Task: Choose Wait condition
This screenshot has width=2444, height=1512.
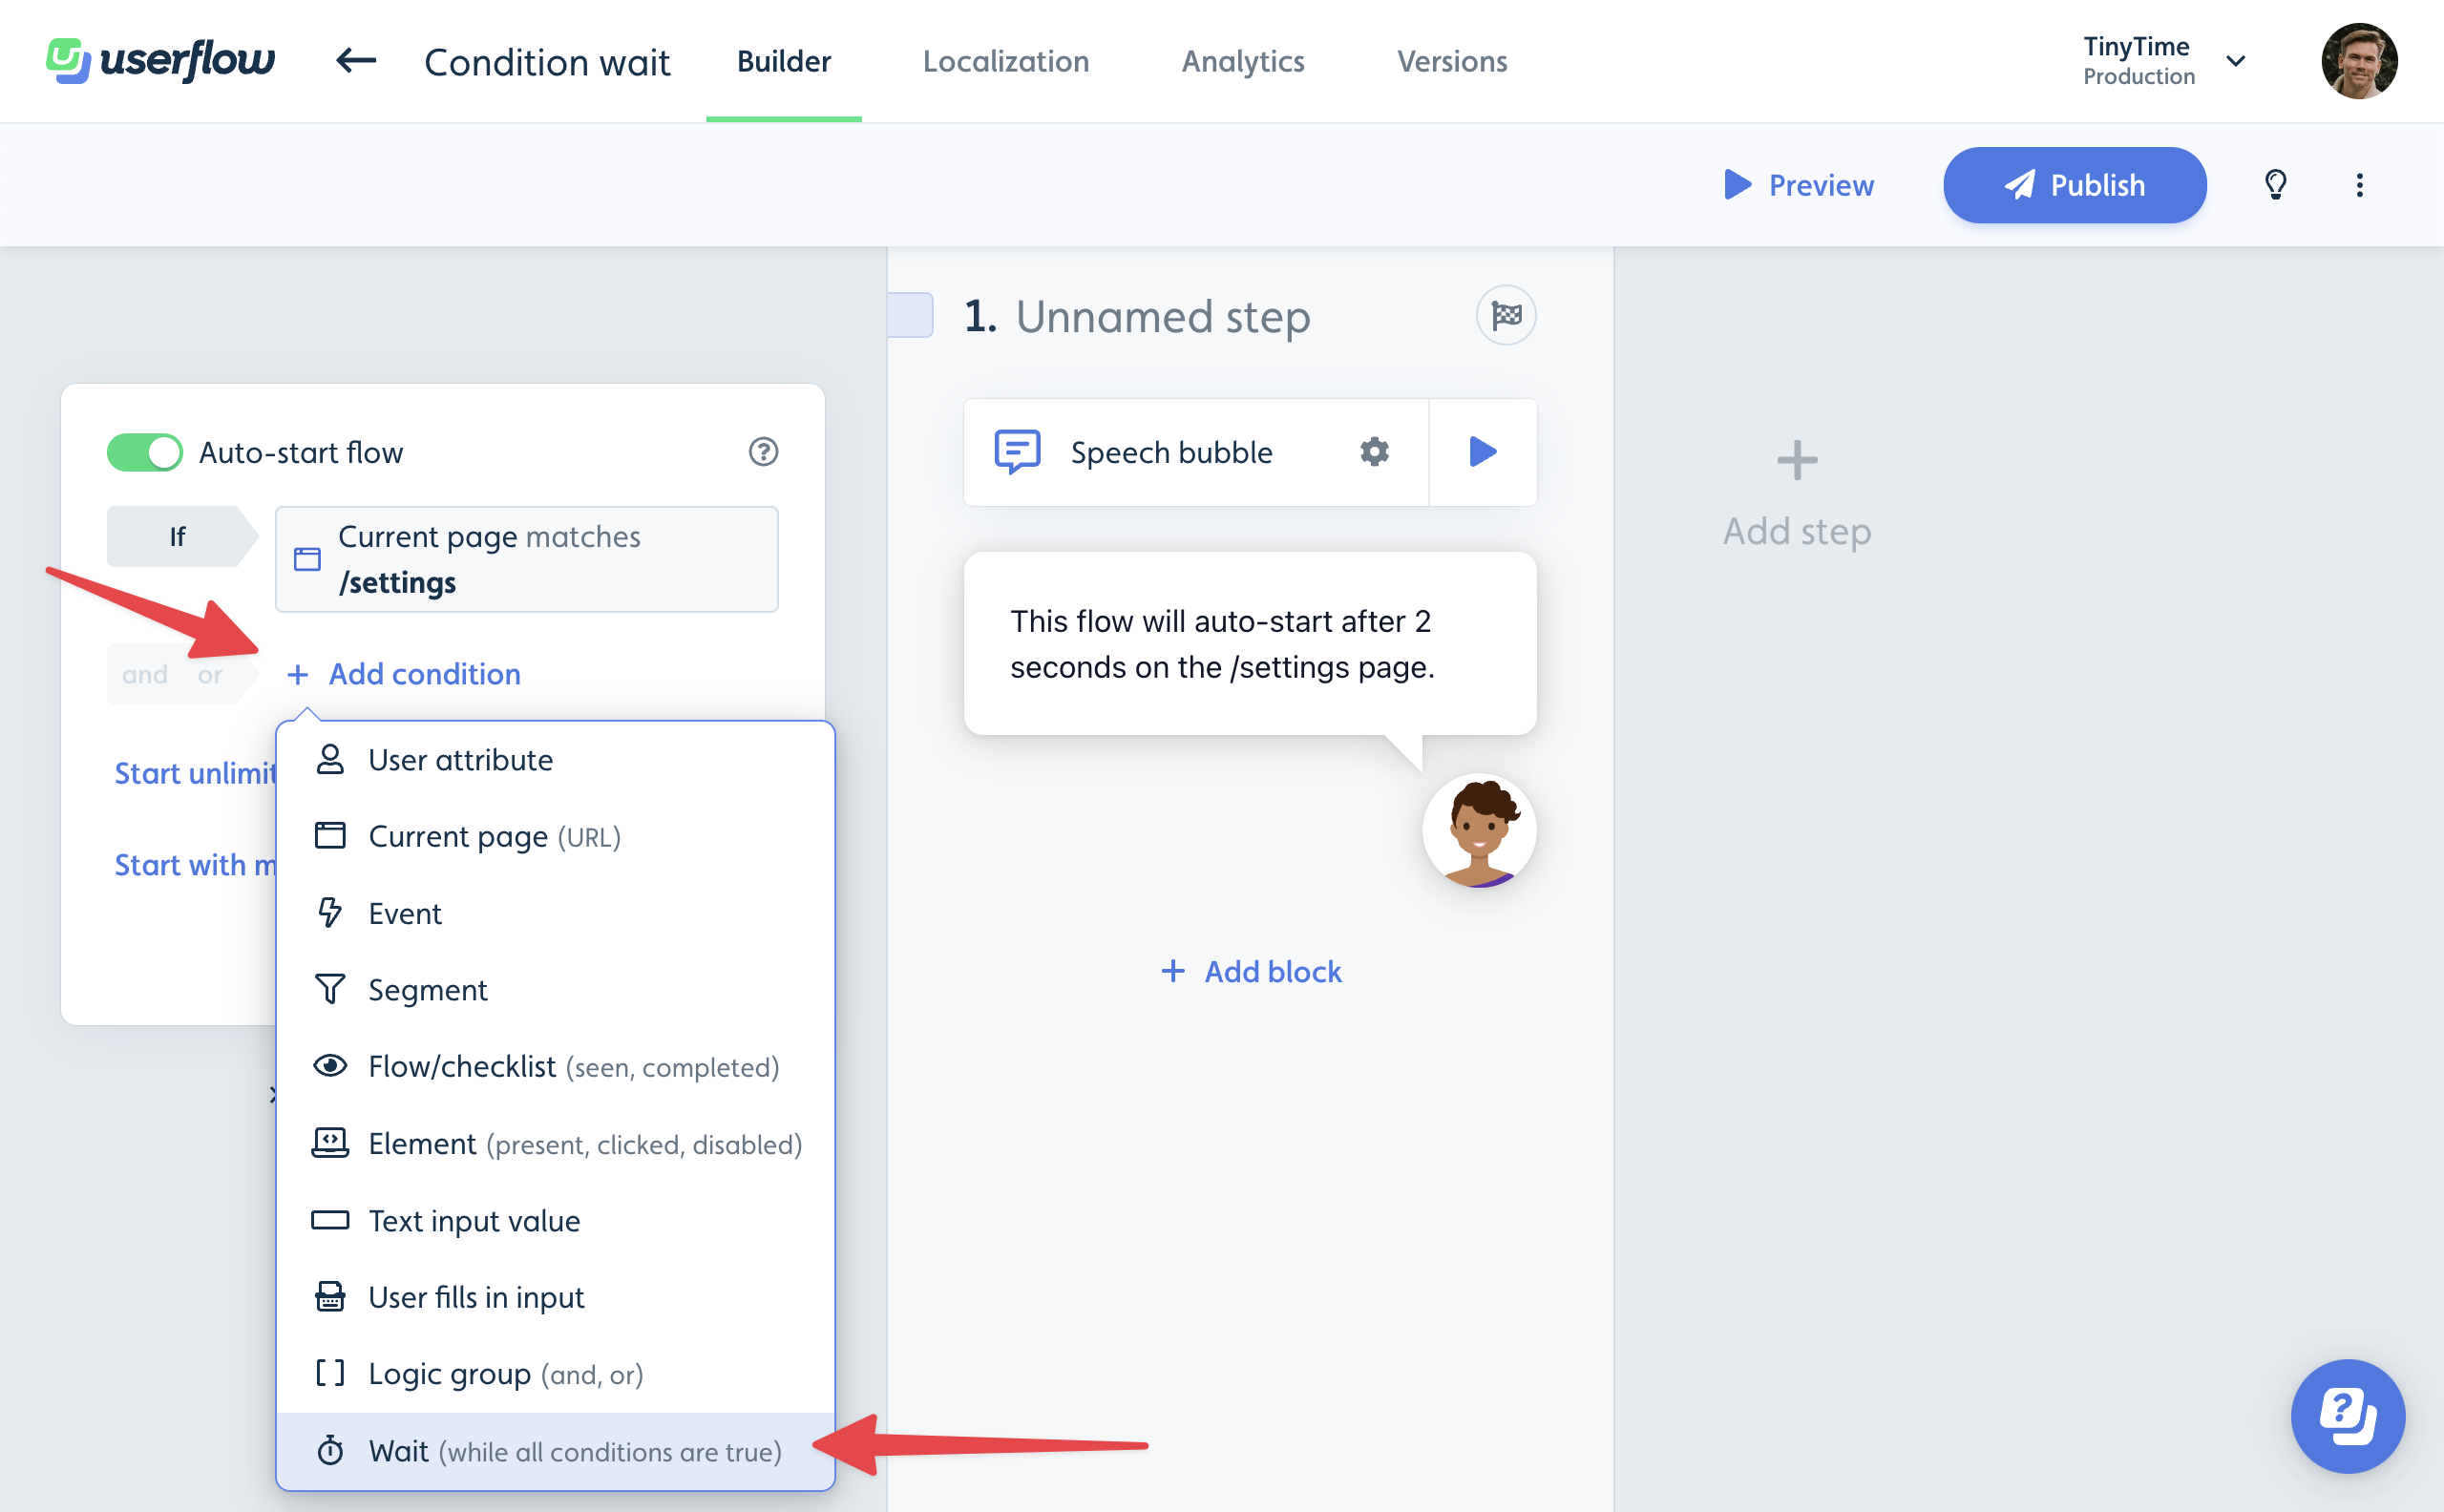Action: click(x=556, y=1451)
